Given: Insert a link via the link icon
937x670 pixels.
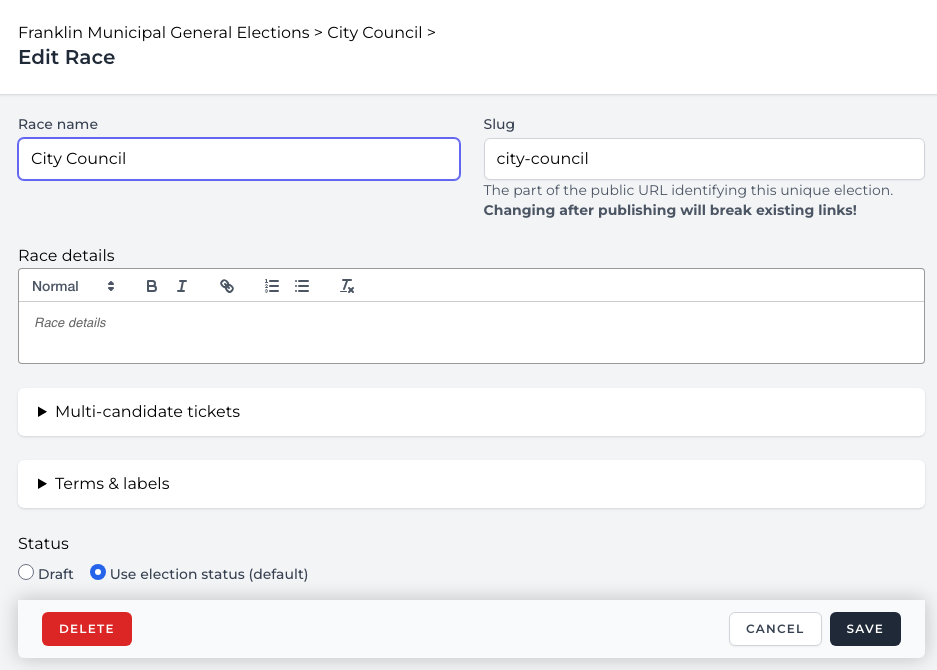Looking at the screenshot, I should tap(227, 286).
